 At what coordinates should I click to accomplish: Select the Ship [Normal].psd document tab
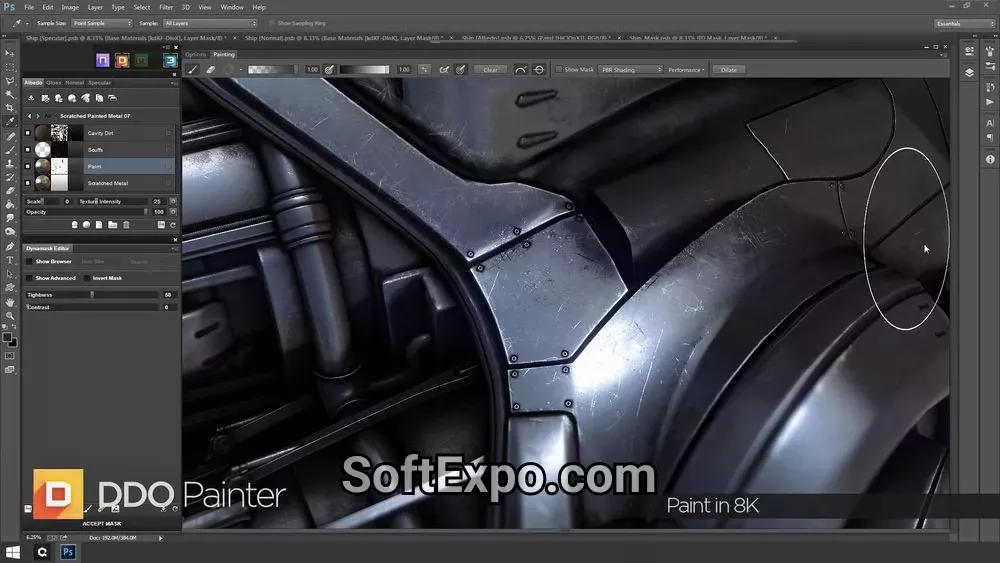pos(342,38)
